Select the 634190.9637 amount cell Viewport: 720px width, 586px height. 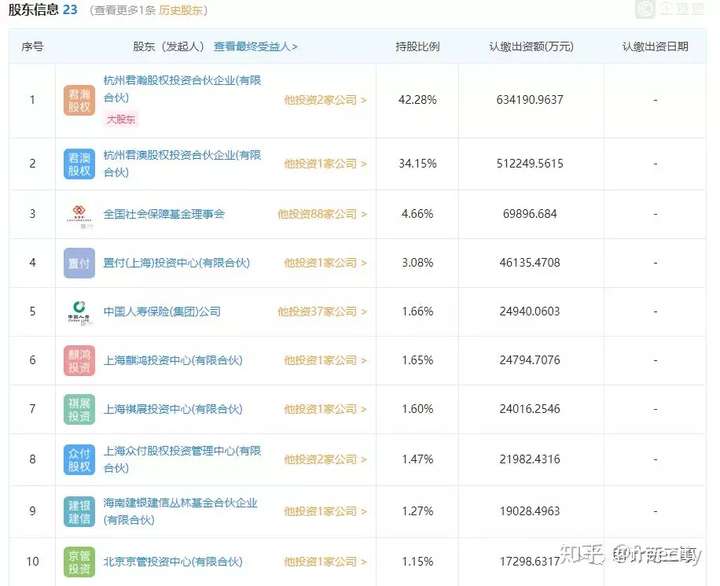[x=530, y=100]
